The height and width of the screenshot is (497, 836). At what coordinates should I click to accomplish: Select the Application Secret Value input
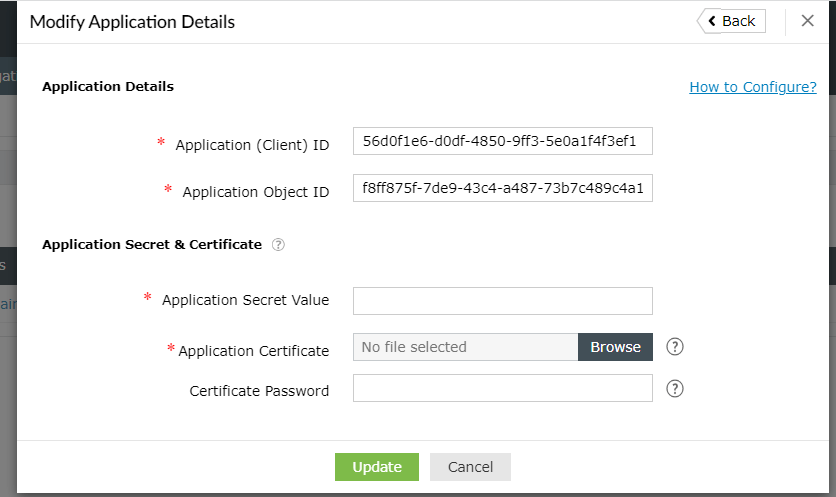[502, 300]
